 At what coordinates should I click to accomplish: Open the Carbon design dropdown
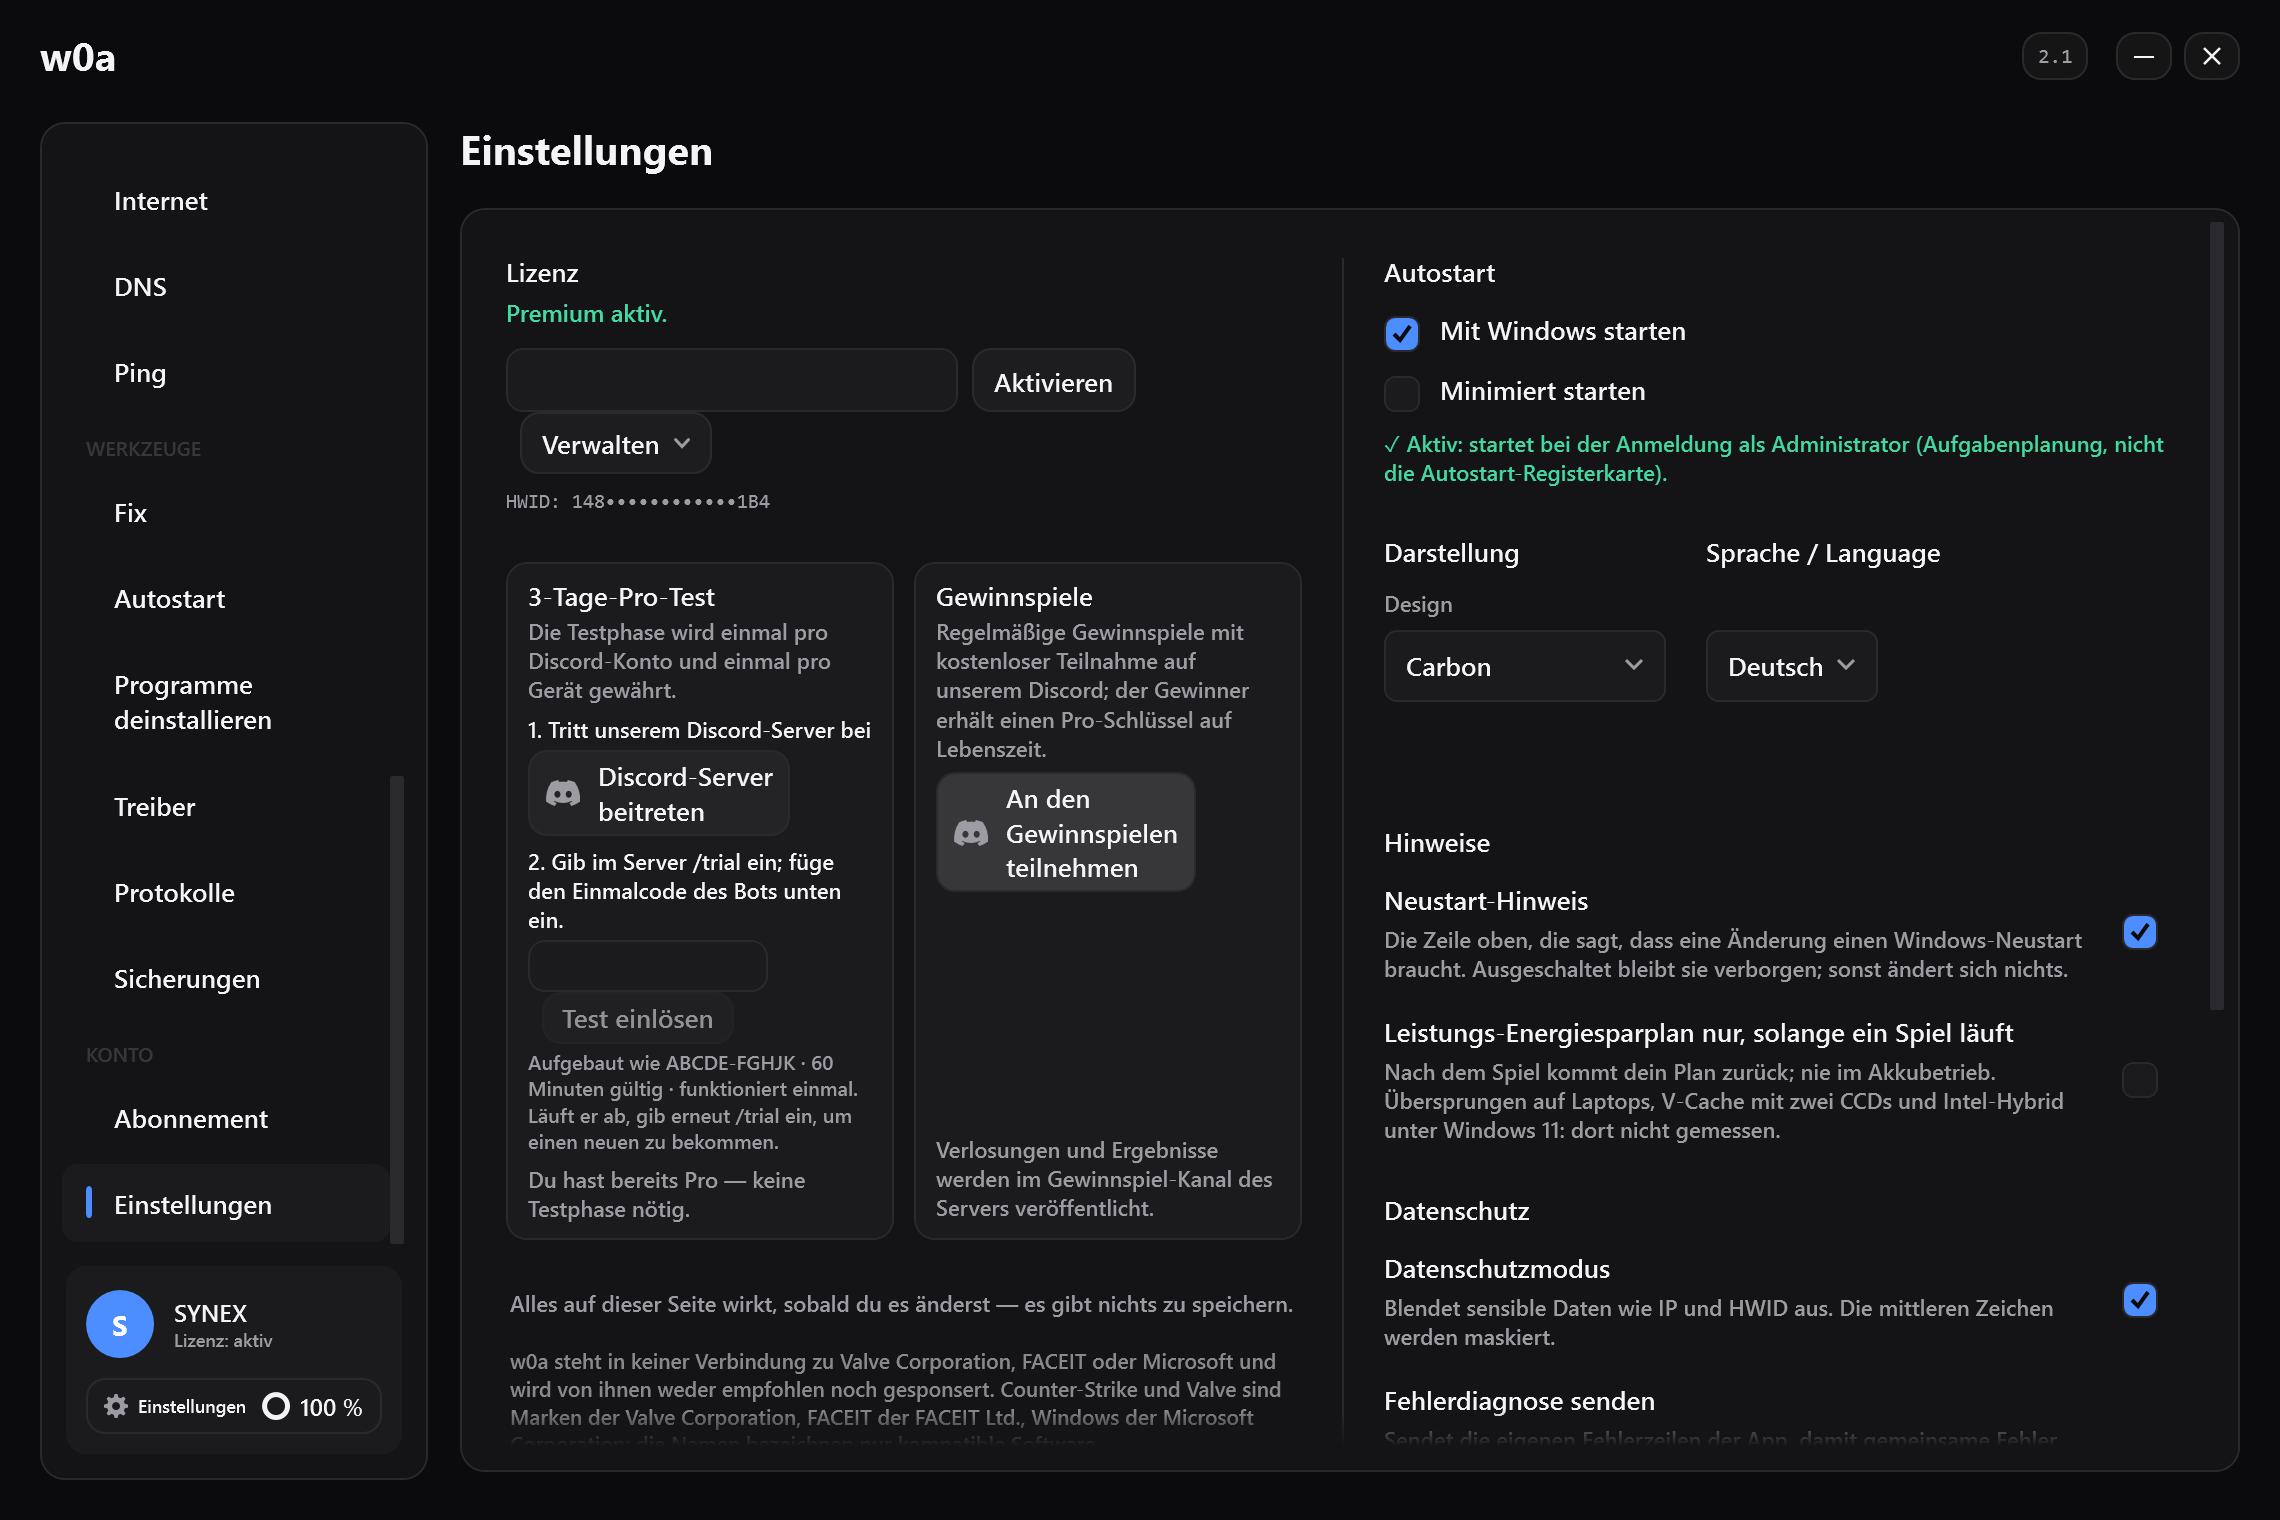tap(1525, 666)
